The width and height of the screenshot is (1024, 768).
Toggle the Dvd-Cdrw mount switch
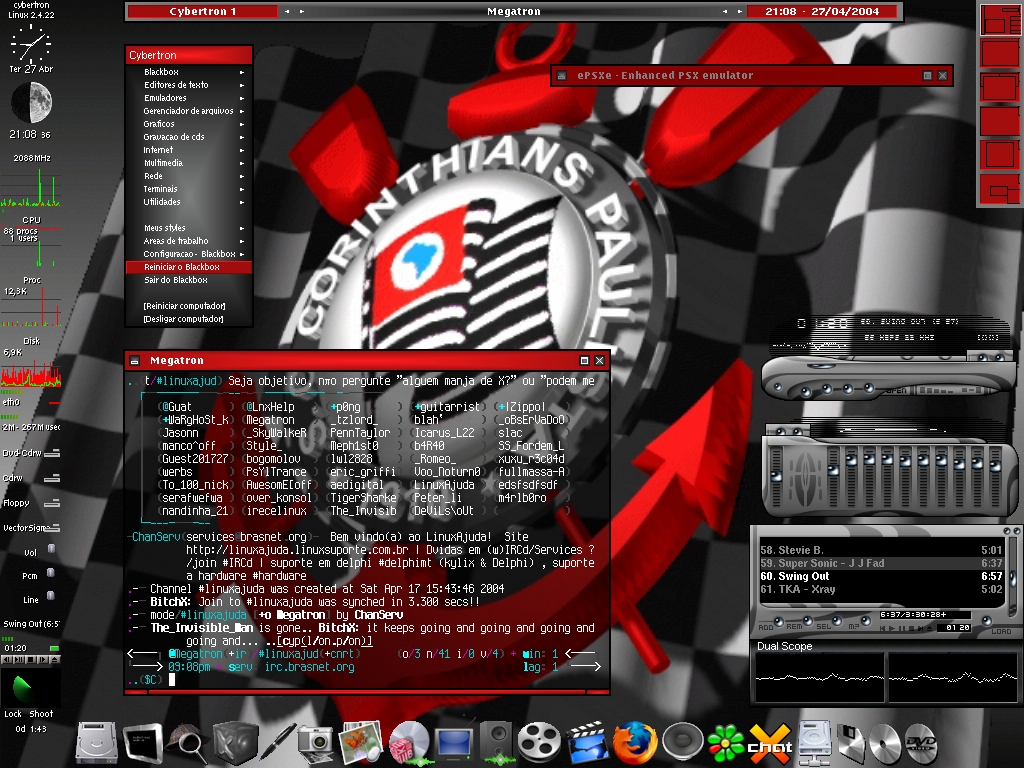(x=52, y=453)
